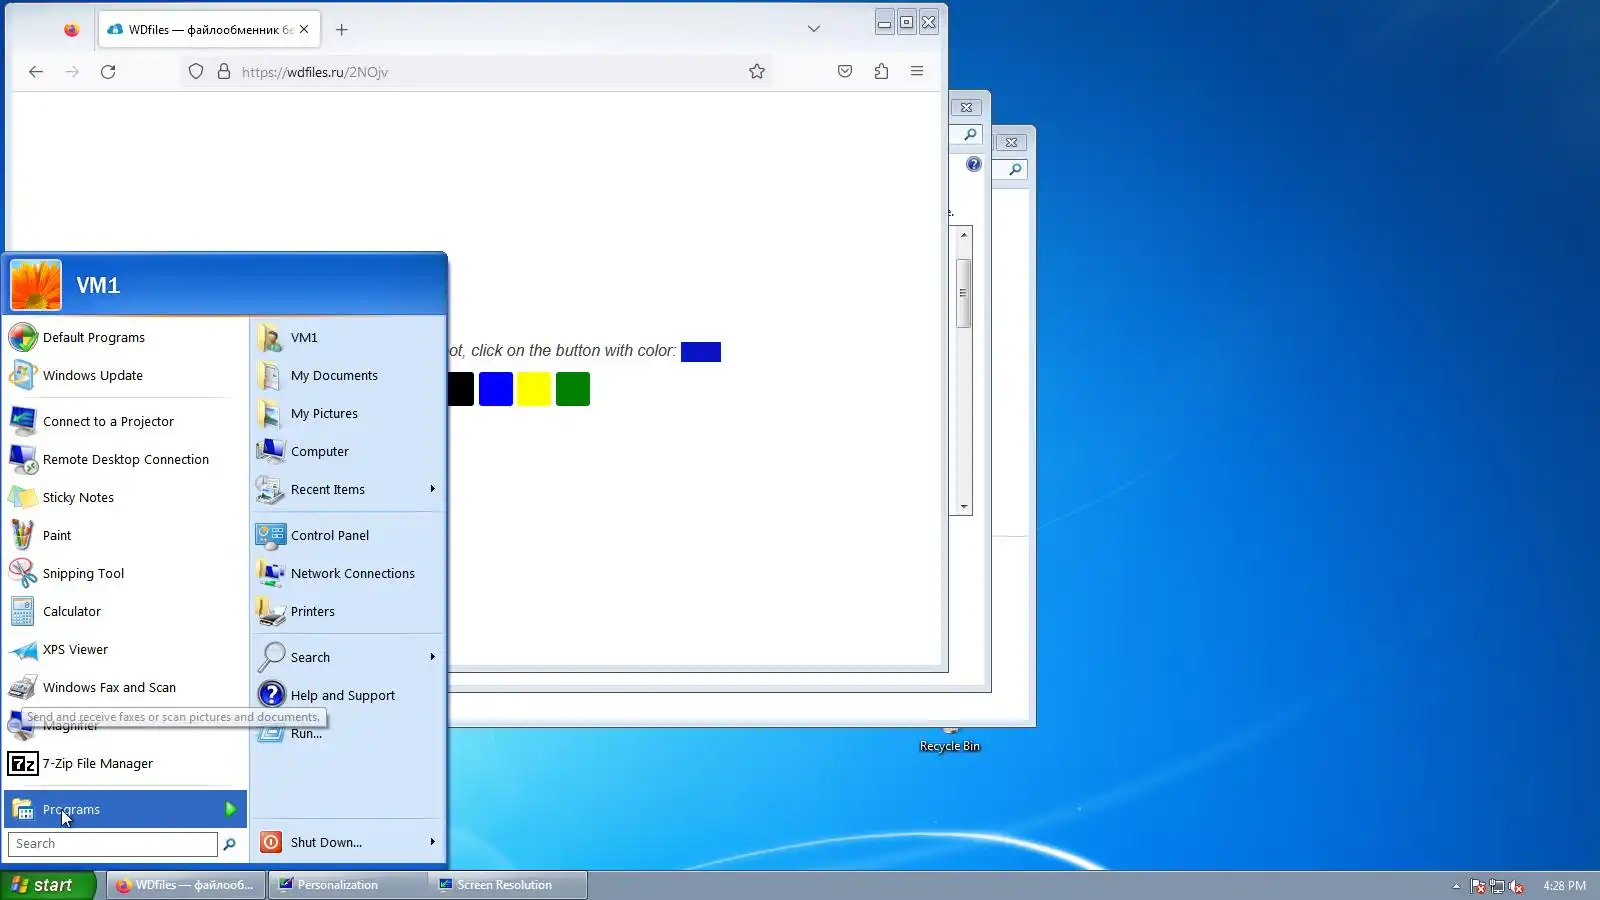The width and height of the screenshot is (1600, 900).
Task: Launch Paint from the Start menu
Action: (x=125, y=535)
